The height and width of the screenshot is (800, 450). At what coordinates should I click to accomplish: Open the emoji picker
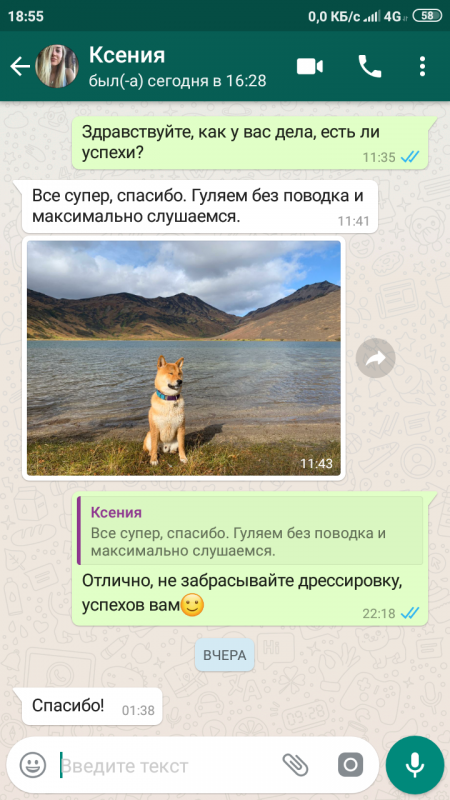coord(33,765)
